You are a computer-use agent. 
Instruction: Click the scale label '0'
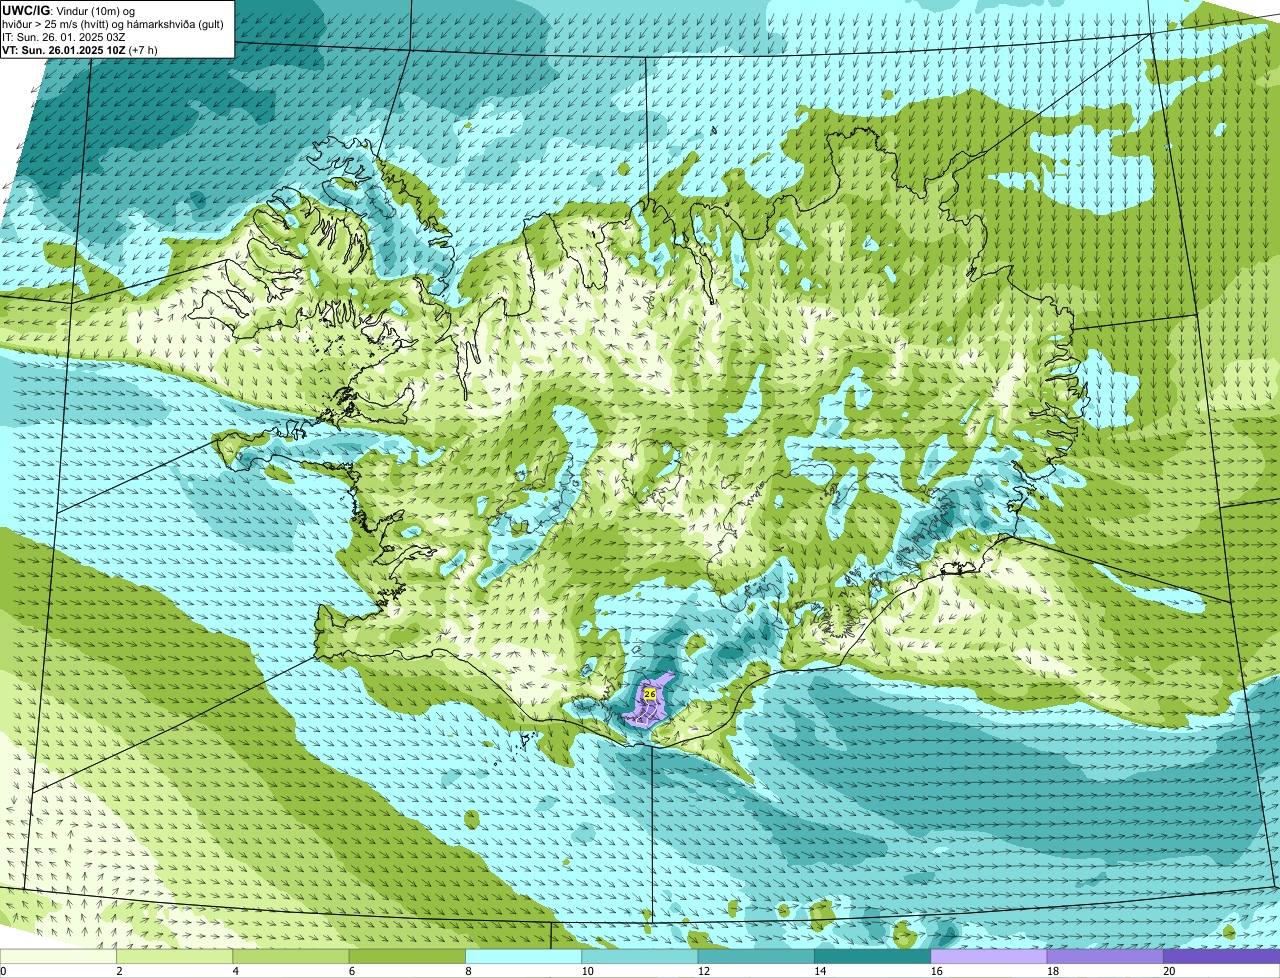(3, 971)
